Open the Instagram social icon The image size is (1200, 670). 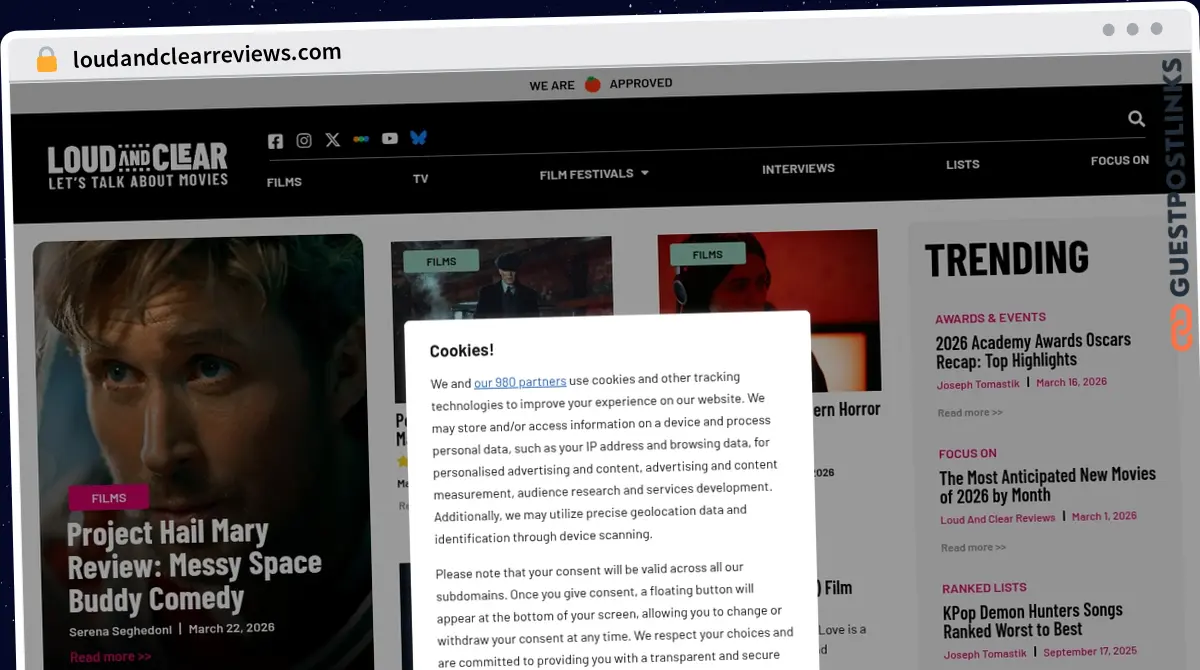point(304,141)
